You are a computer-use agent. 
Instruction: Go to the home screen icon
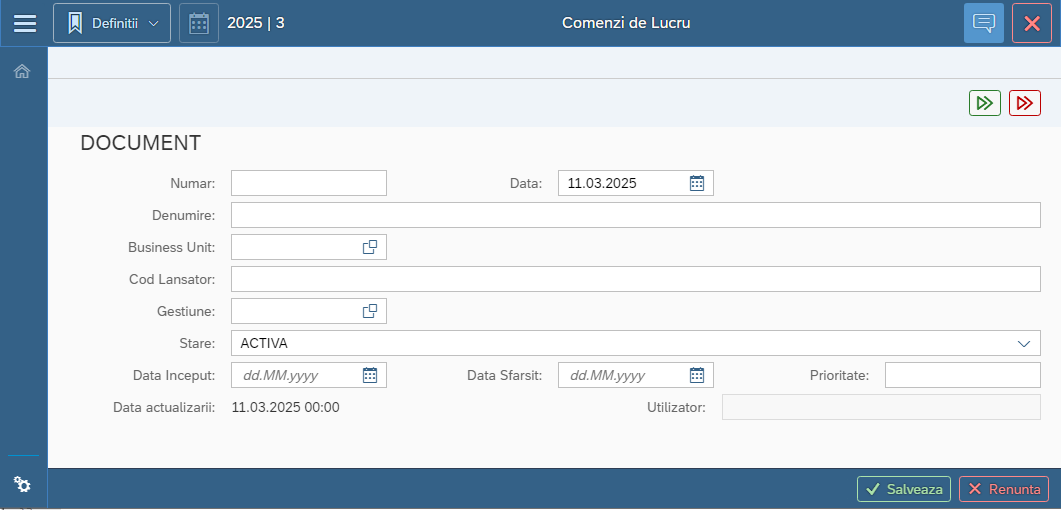tap(22, 71)
